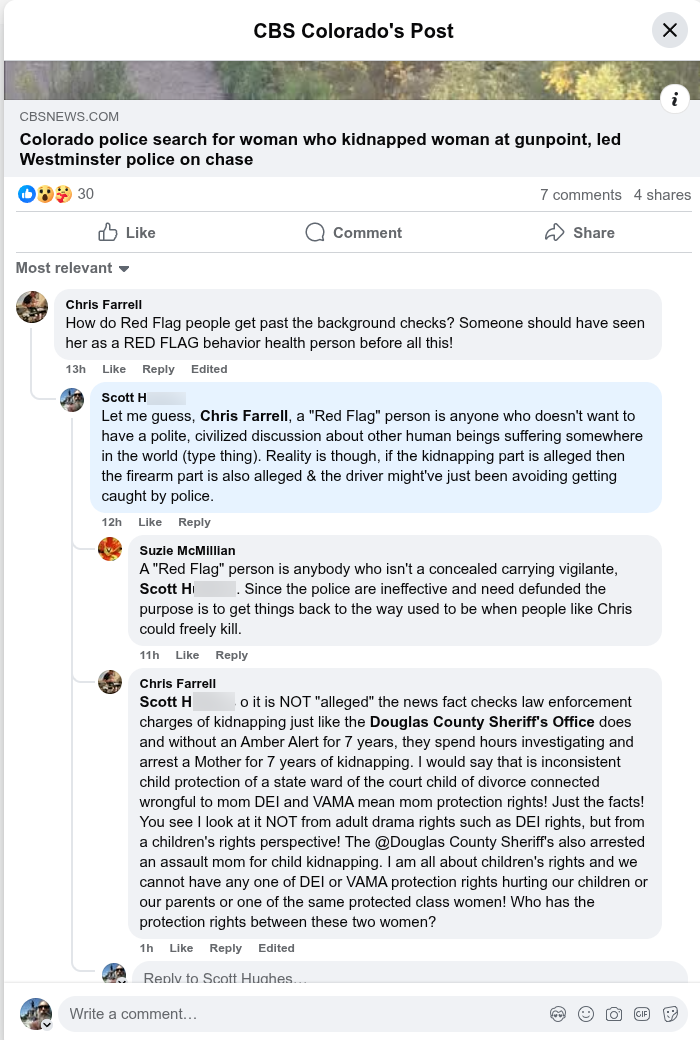Open the post reactions emoji summary
This screenshot has width=700, height=1040.
coord(45,194)
